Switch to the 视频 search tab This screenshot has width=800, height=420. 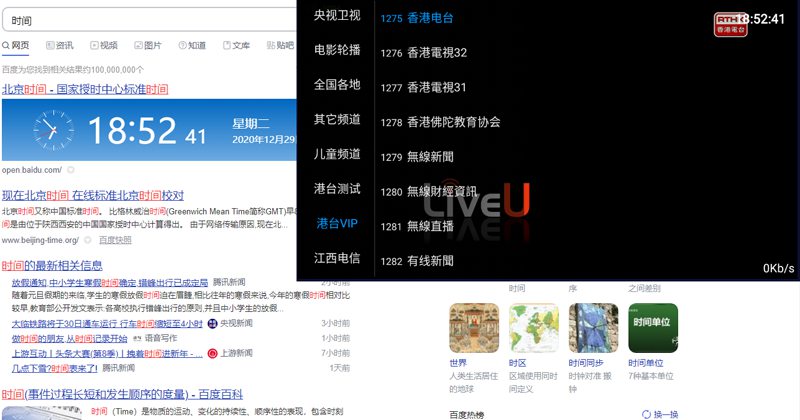103,45
